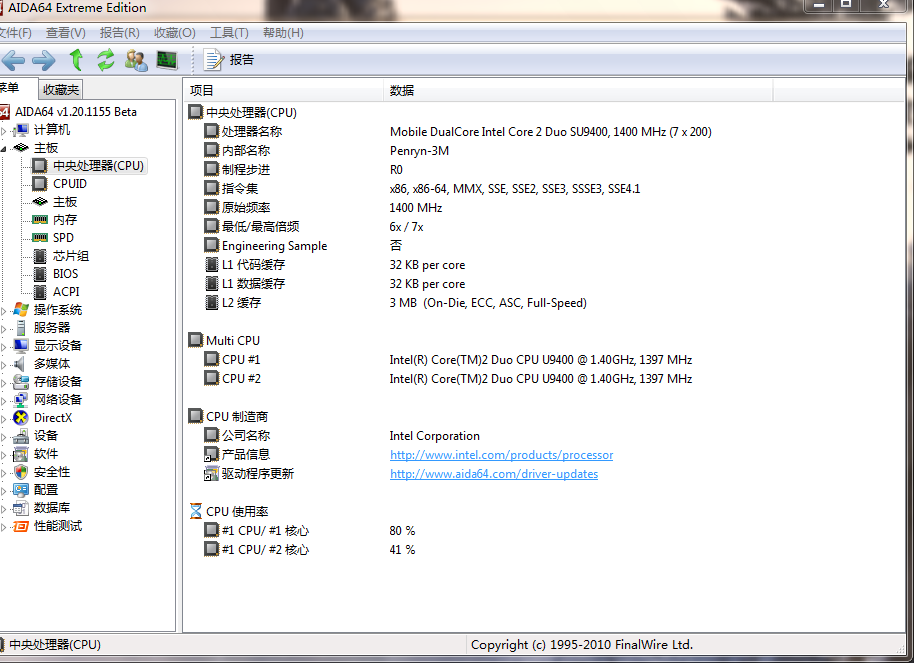Click the 操作系统 Windows flag icon
Screen dimensions: 914x663
click(x=21, y=310)
